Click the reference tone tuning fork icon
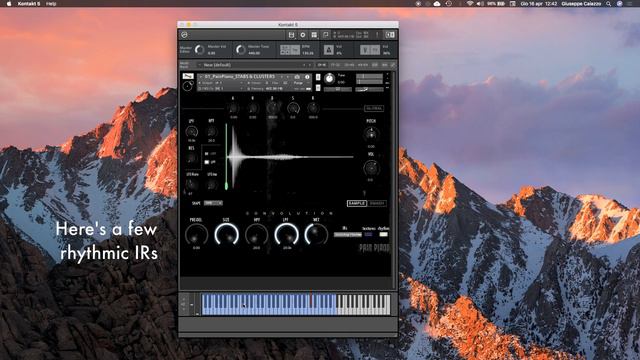 tap(365, 50)
